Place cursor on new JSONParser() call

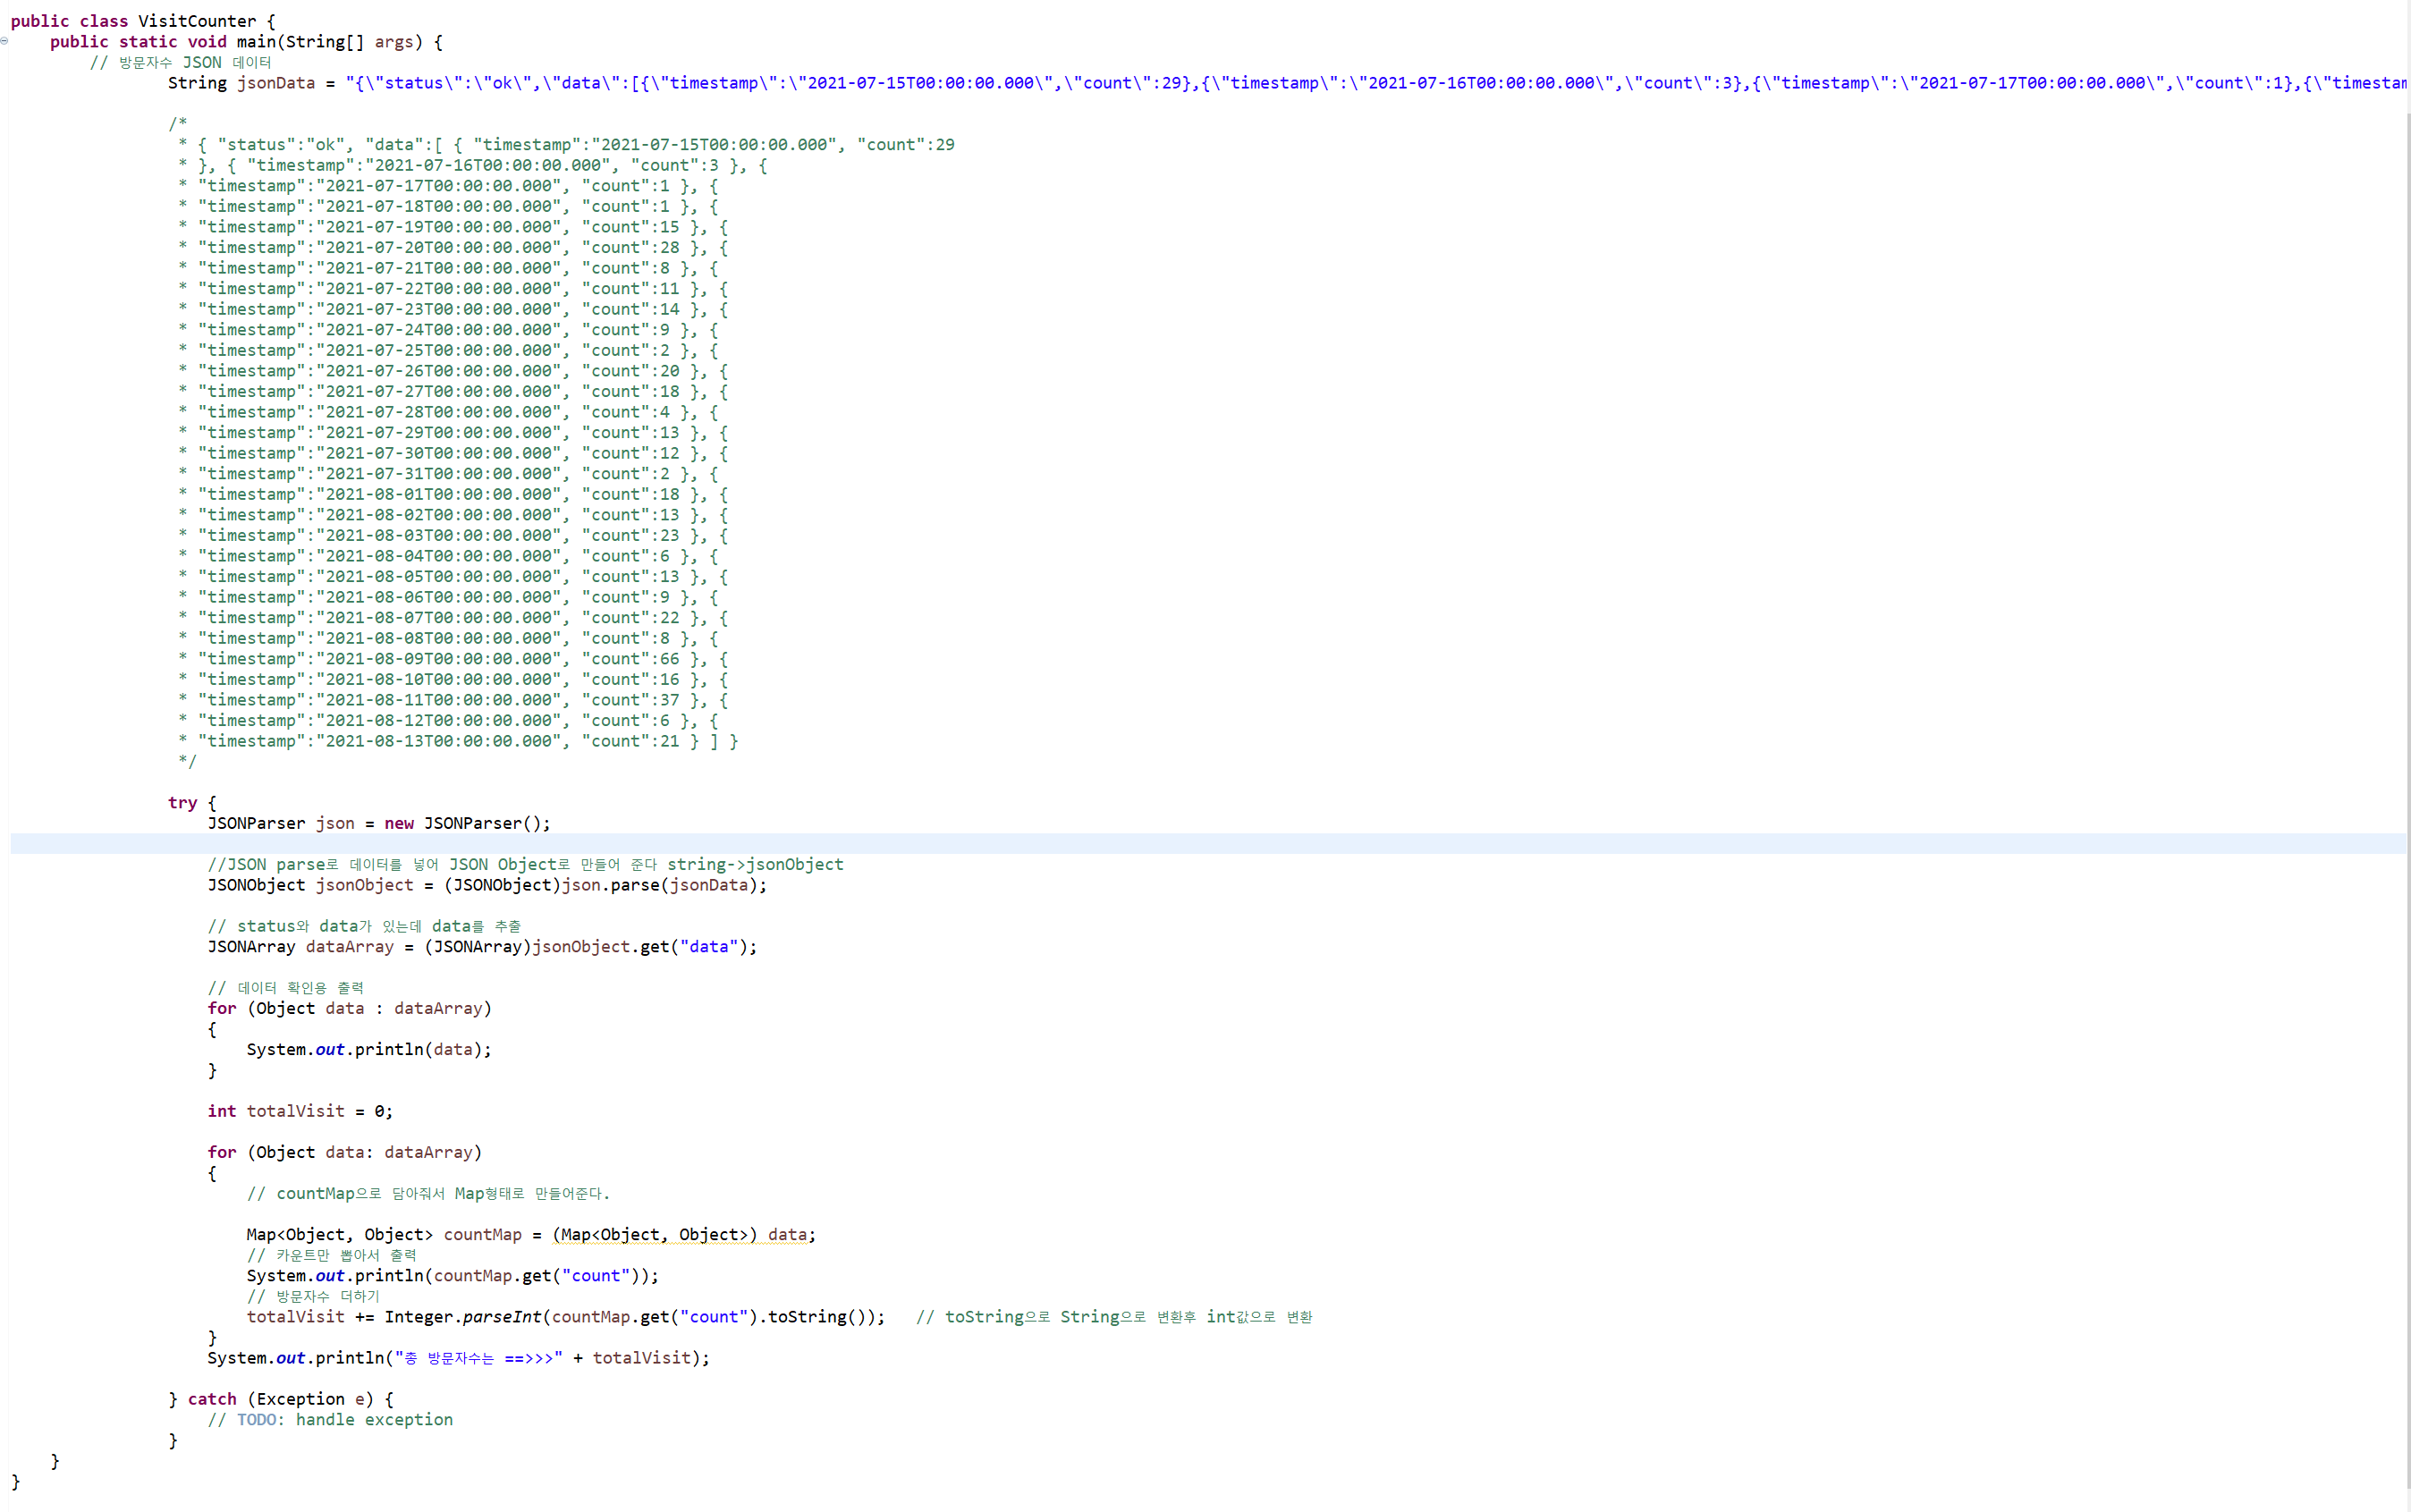466,824
